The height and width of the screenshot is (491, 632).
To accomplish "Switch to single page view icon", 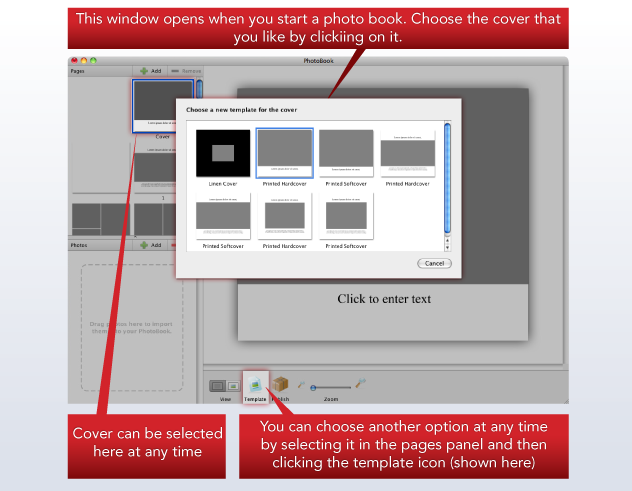I will tap(217, 385).
